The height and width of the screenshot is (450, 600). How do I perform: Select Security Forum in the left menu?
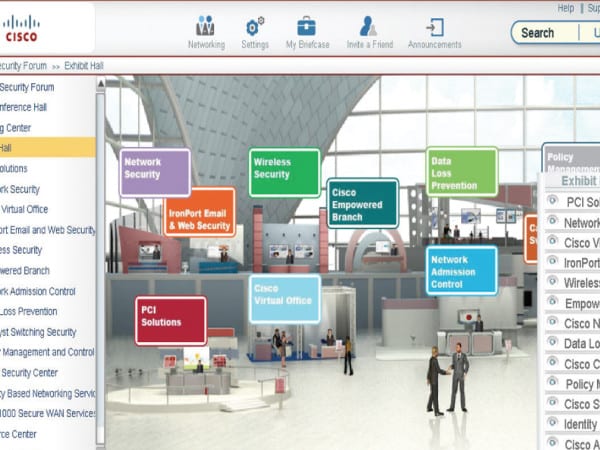click(27, 87)
